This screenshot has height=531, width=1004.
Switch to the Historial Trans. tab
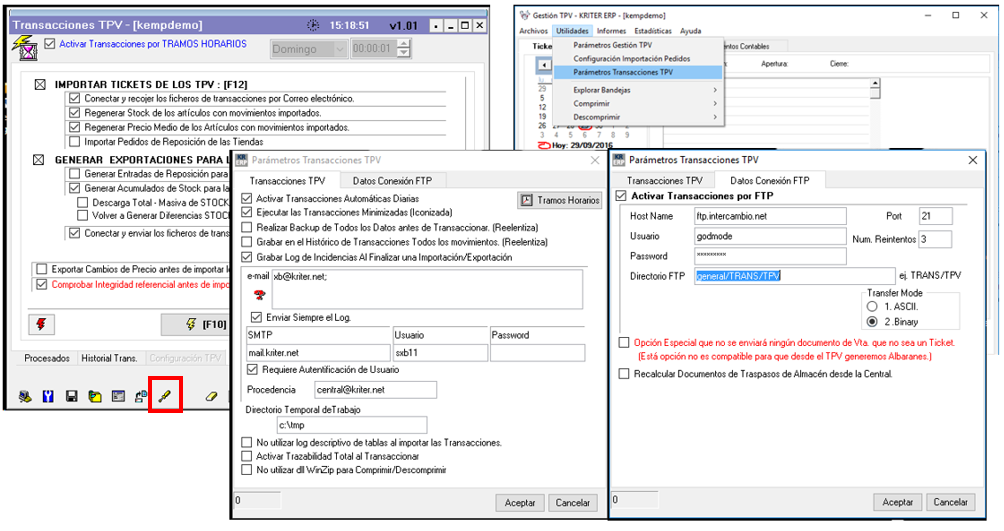(109, 358)
